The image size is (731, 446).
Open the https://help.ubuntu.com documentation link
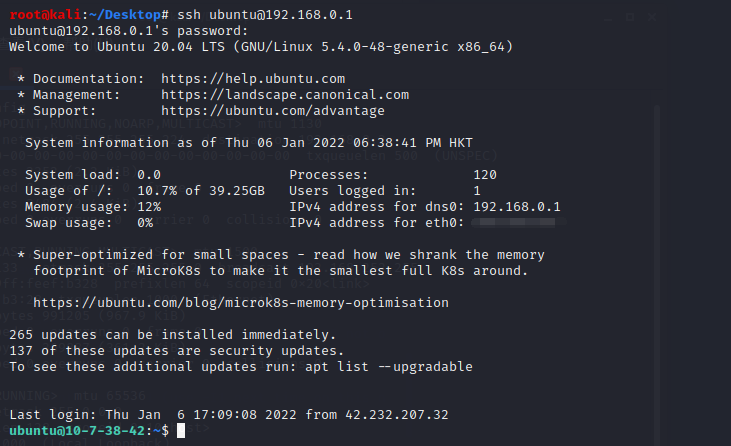click(x=253, y=79)
